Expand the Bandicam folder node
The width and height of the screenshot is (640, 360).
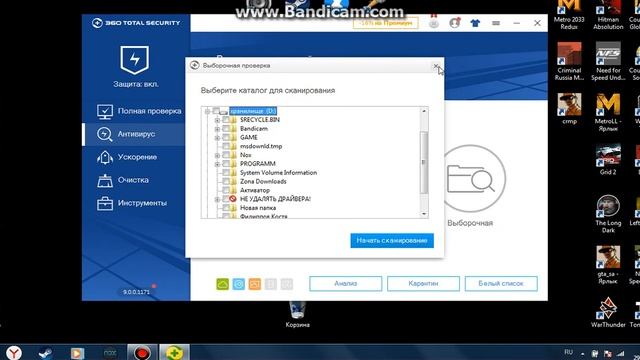click(217, 129)
